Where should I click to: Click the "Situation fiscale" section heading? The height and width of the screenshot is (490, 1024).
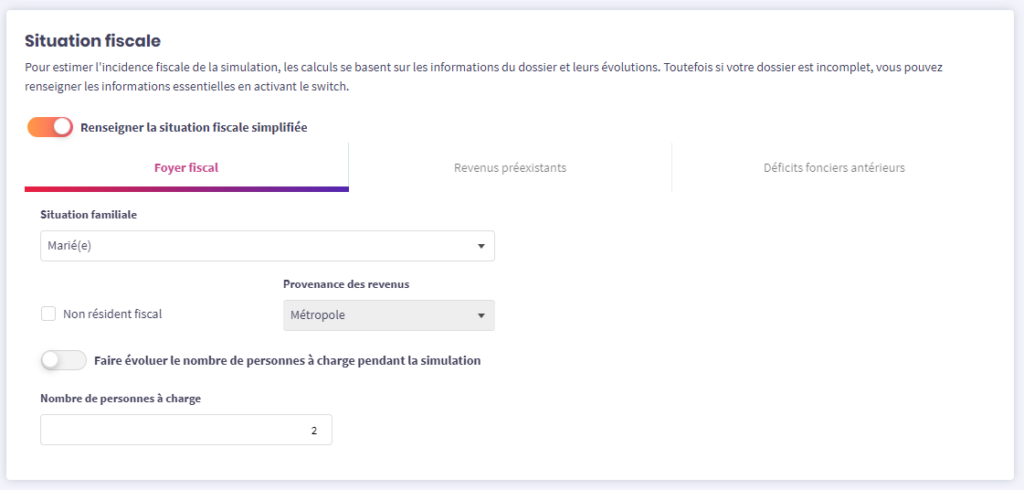pyautogui.click(x=93, y=41)
